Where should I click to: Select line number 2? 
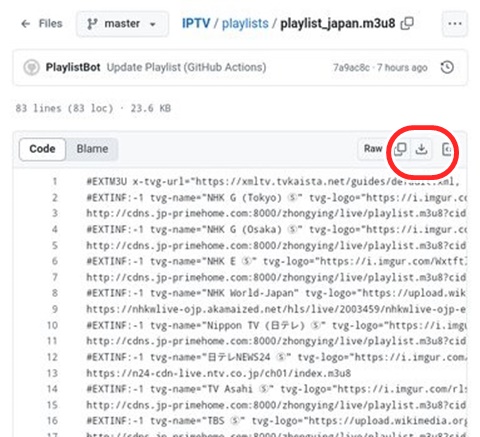point(55,198)
